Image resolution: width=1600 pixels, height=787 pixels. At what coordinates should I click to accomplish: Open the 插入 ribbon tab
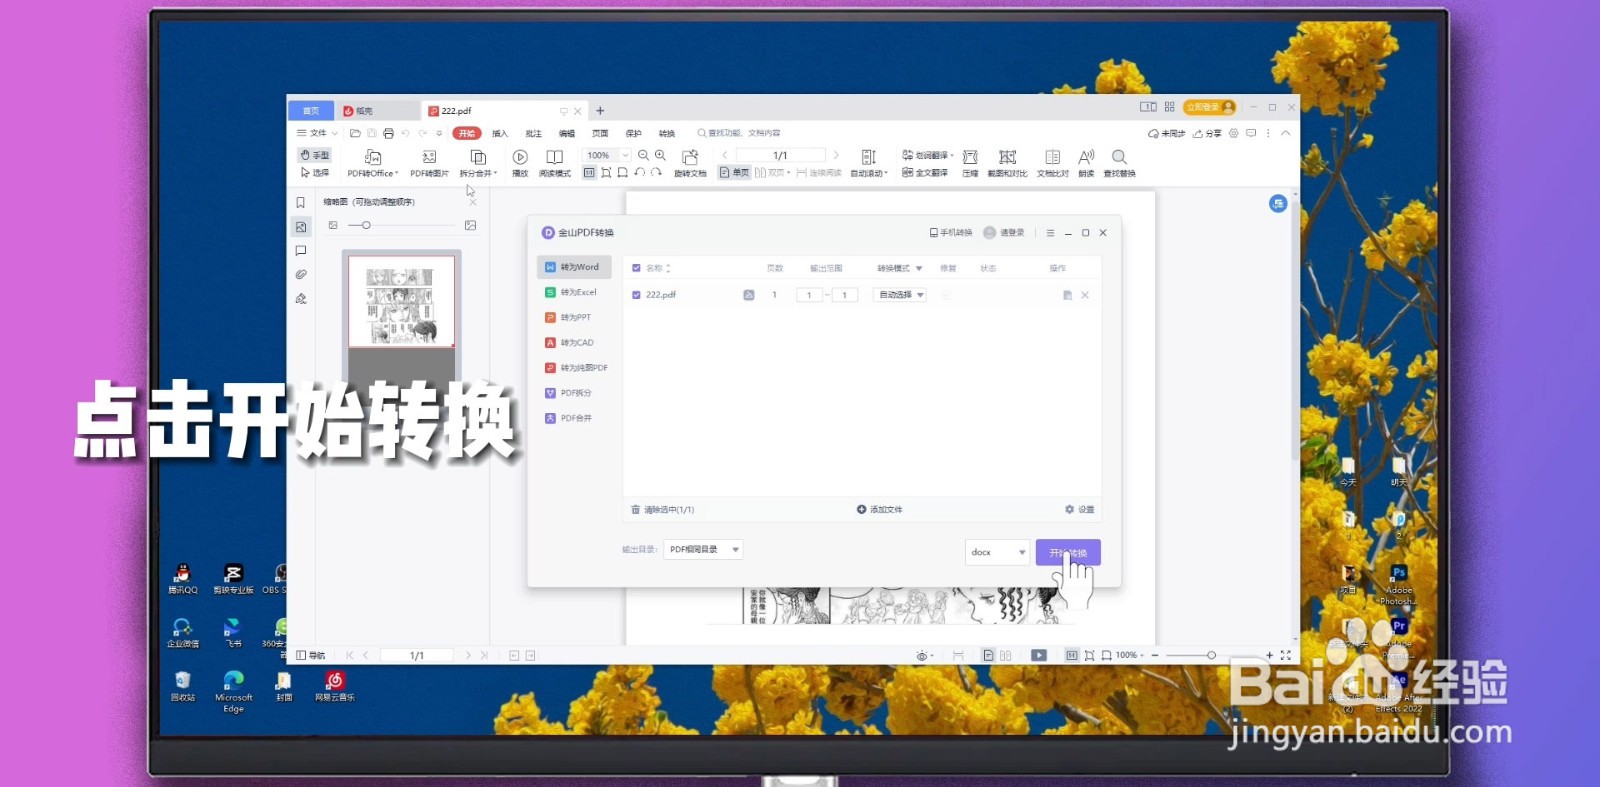click(x=500, y=133)
